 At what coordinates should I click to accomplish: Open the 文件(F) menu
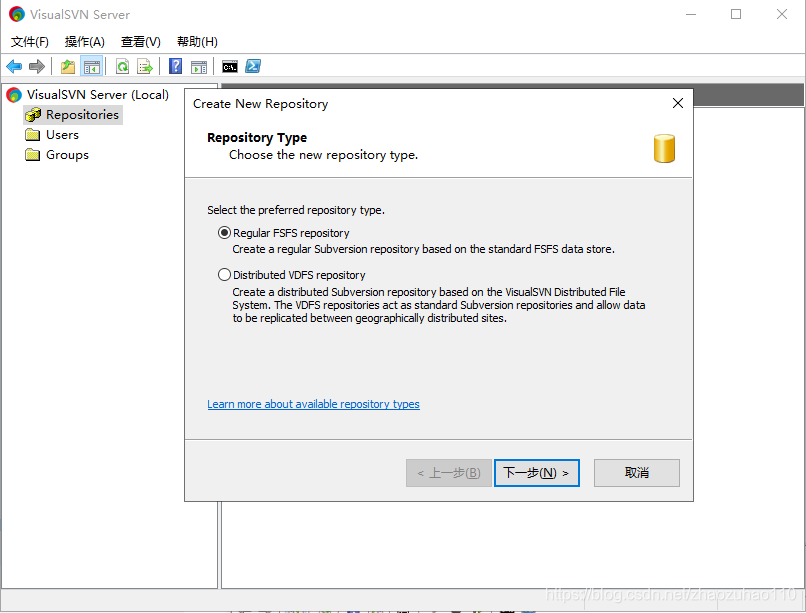click(x=29, y=42)
